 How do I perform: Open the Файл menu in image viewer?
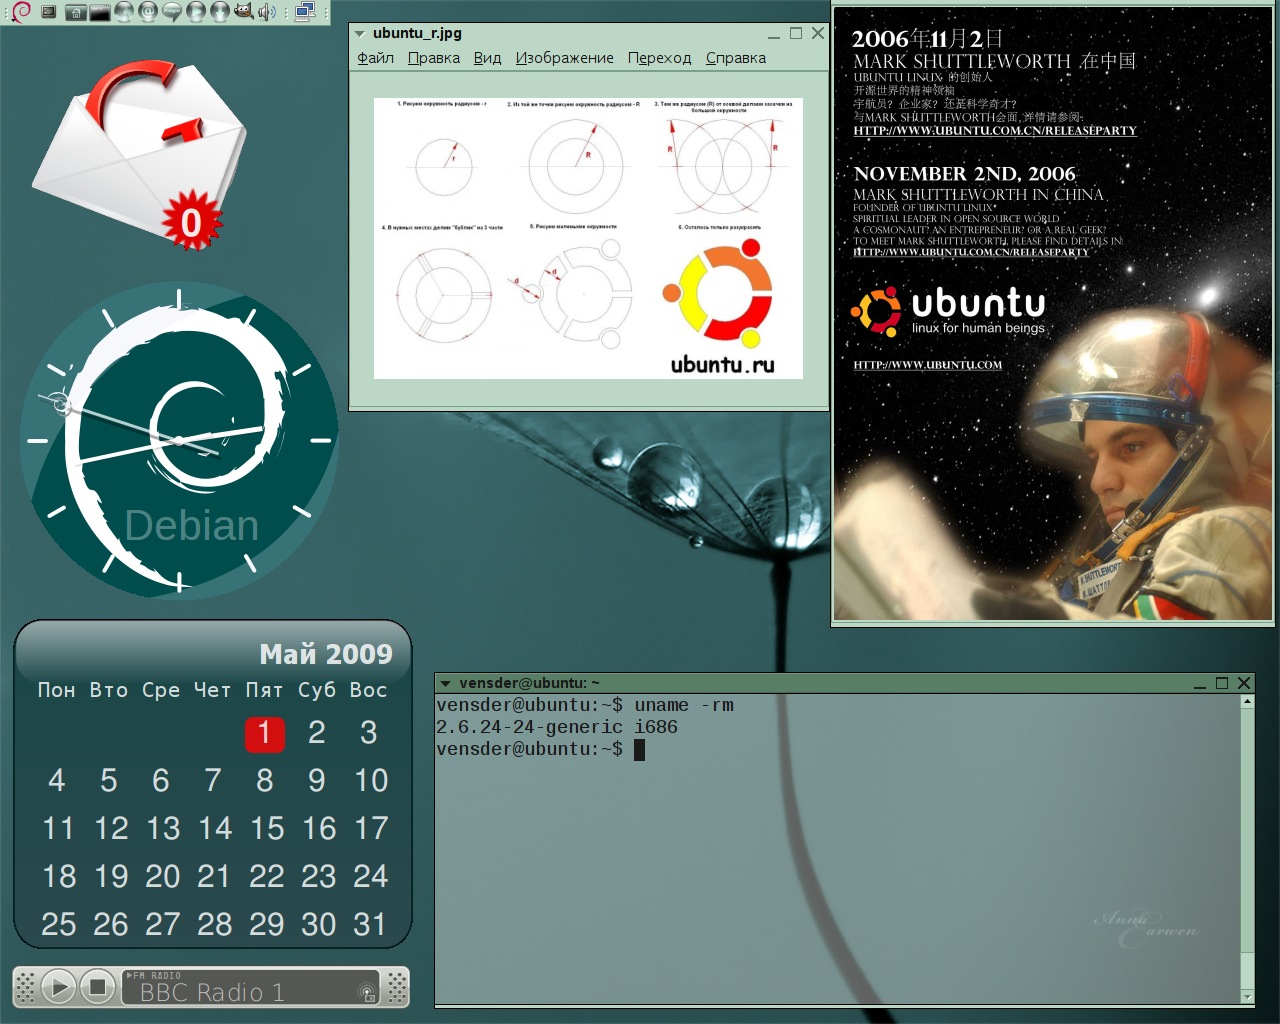coord(375,58)
